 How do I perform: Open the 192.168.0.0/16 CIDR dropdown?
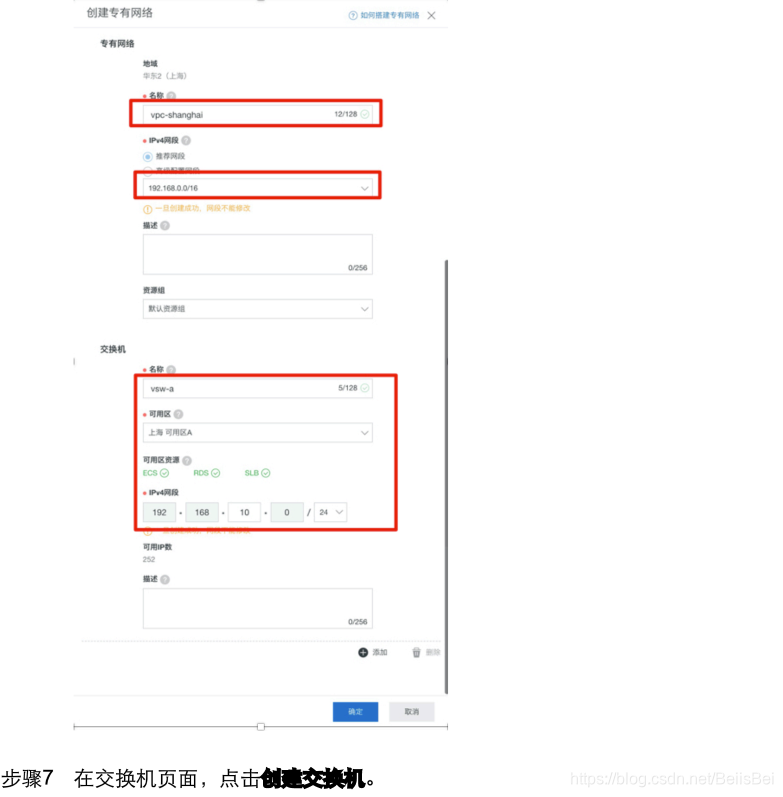tap(257, 188)
